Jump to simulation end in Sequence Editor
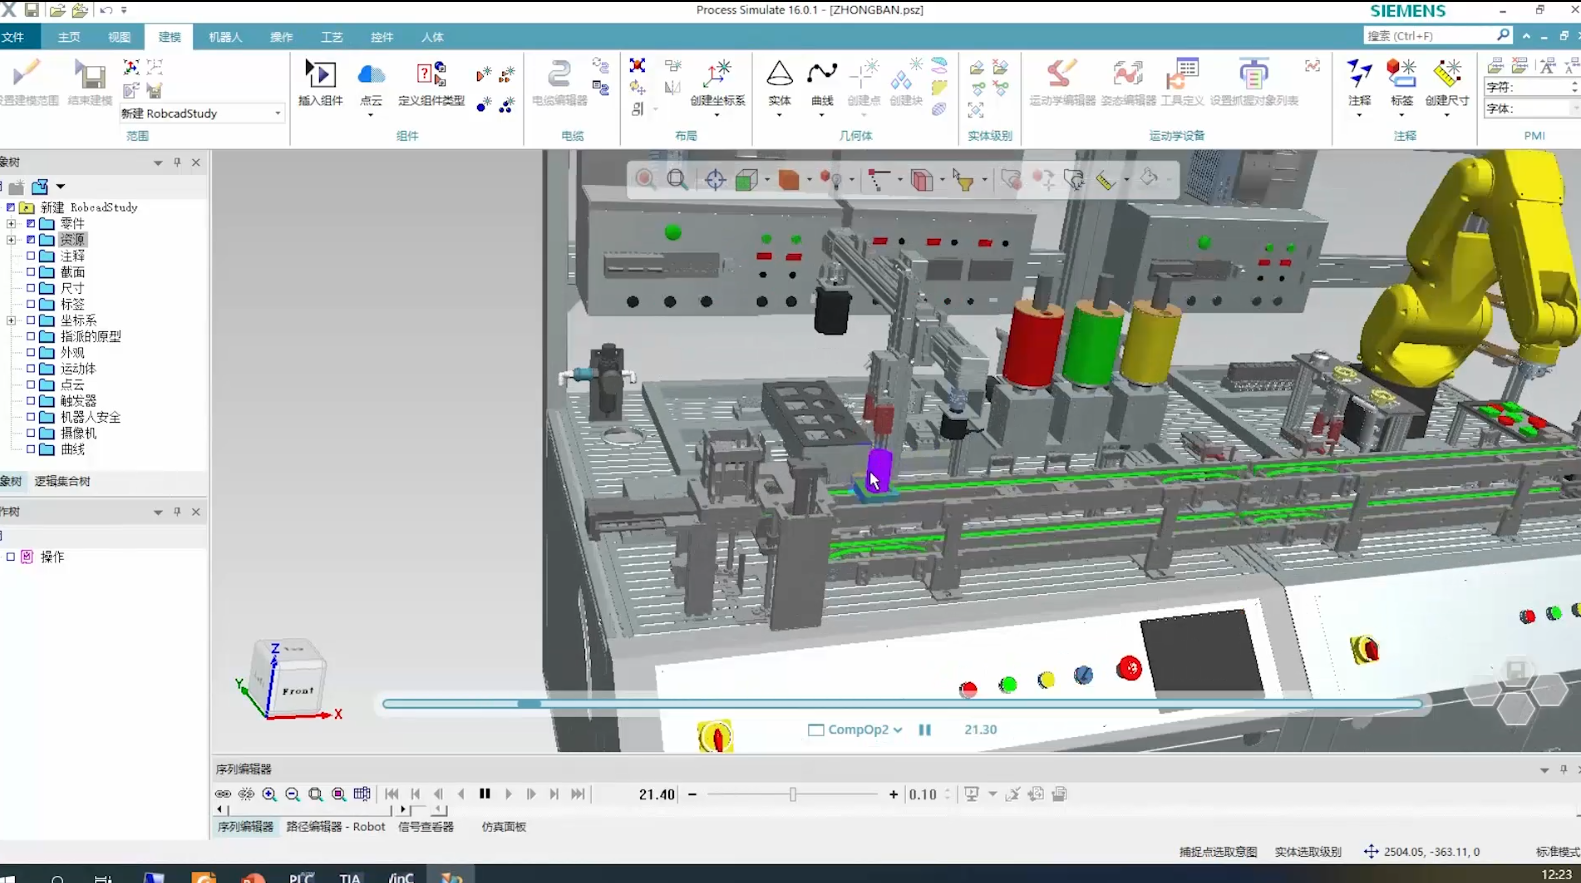 click(578, 794)
